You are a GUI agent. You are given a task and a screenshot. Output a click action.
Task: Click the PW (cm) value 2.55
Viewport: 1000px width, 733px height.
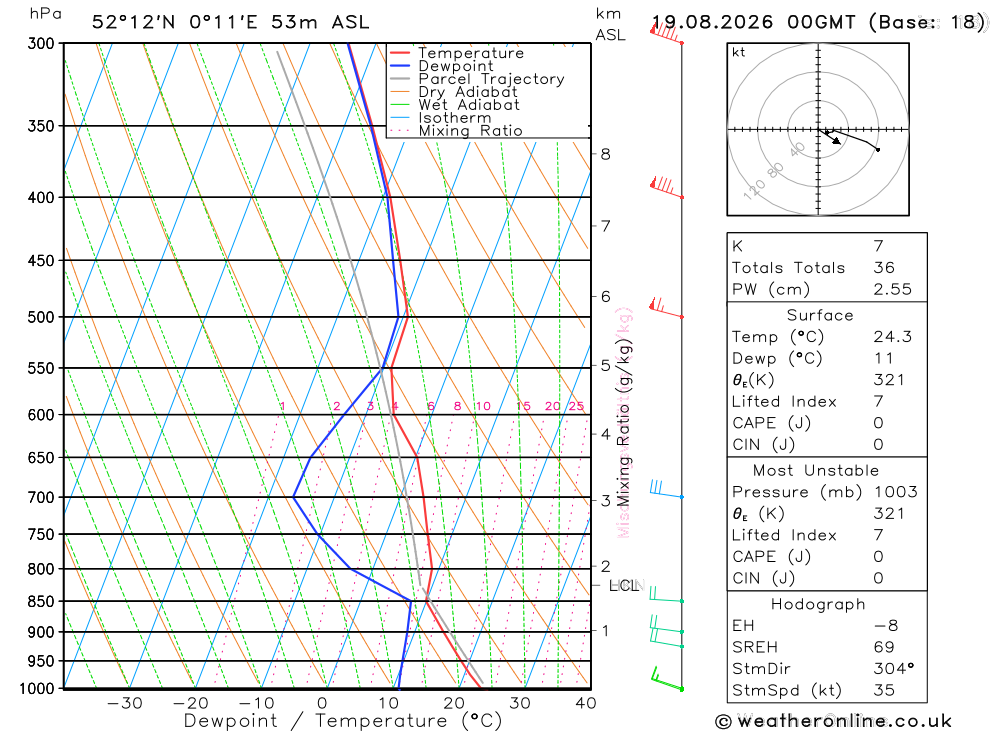point(893,290)
